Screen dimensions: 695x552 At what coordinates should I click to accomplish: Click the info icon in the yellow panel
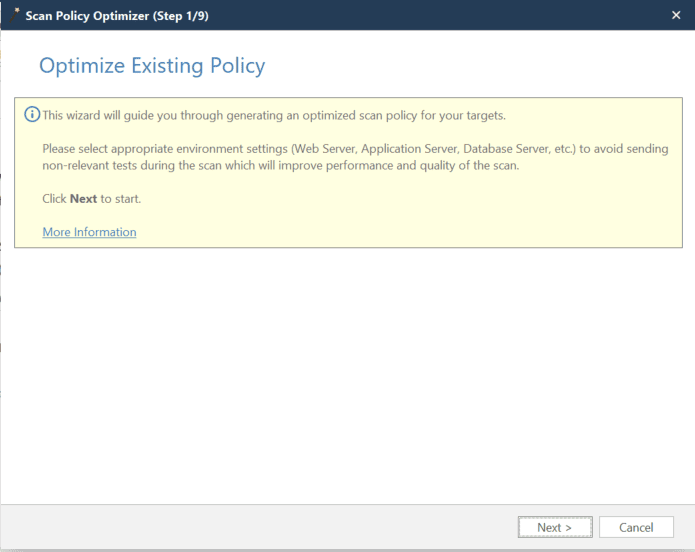(x=32, y=115)
